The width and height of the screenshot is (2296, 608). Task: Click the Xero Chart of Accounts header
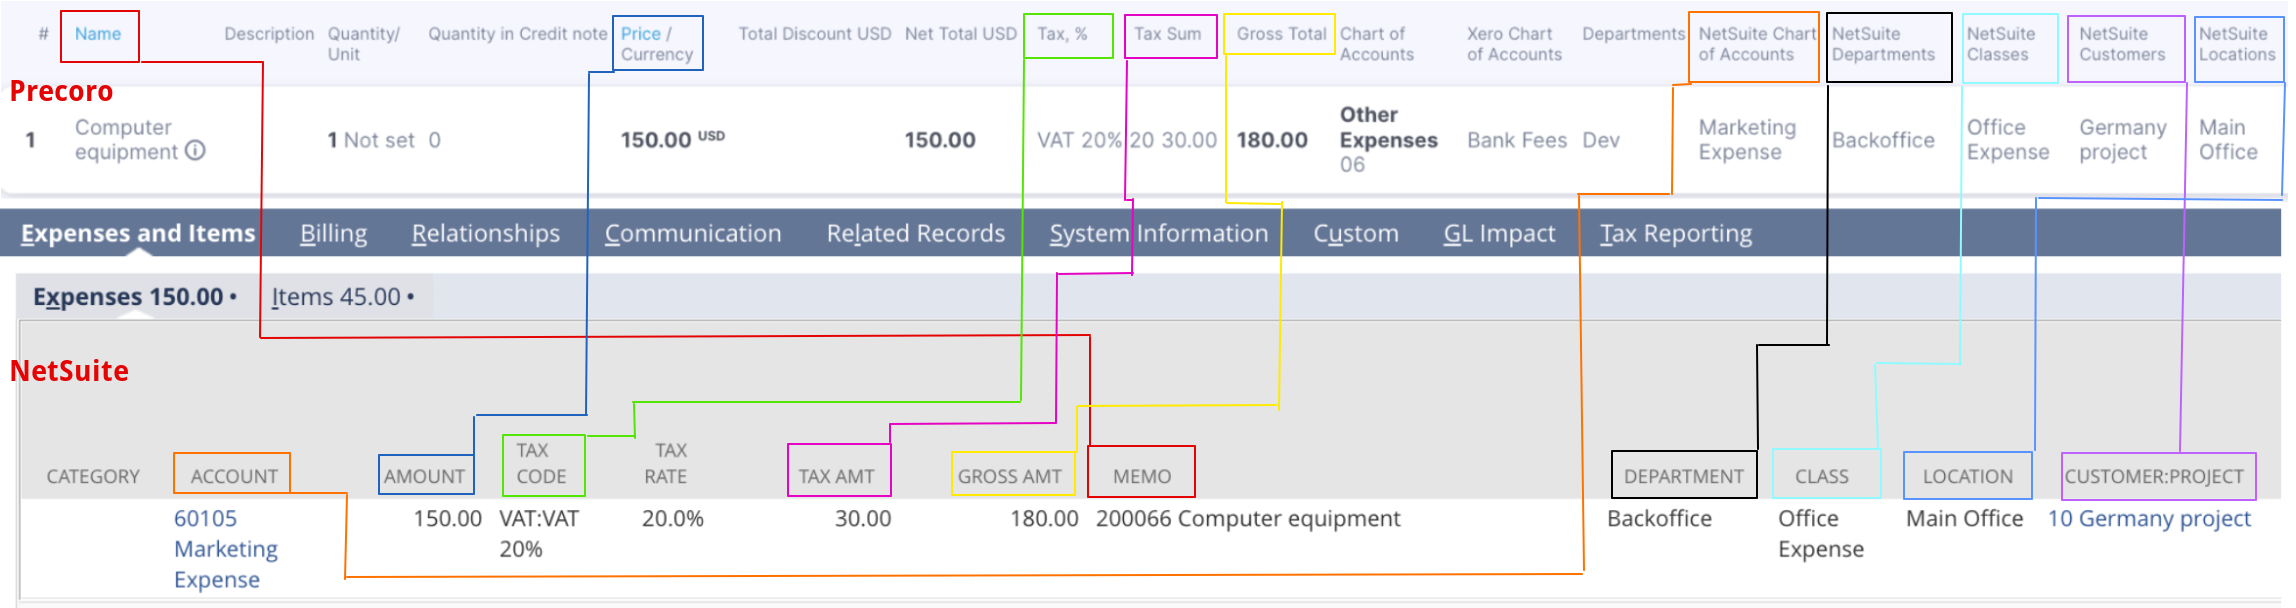pyautogui.click(x=1514, y=44)
